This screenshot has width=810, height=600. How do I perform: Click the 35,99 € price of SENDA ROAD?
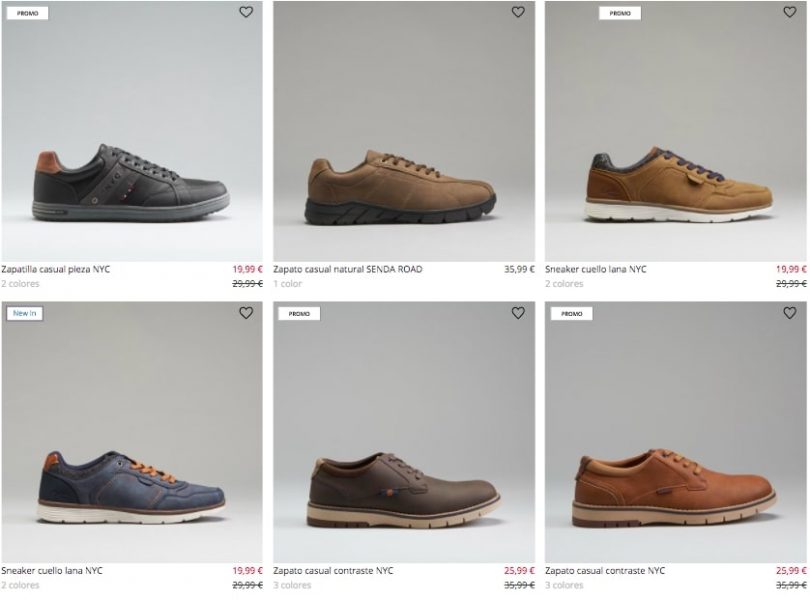point(519,269)
